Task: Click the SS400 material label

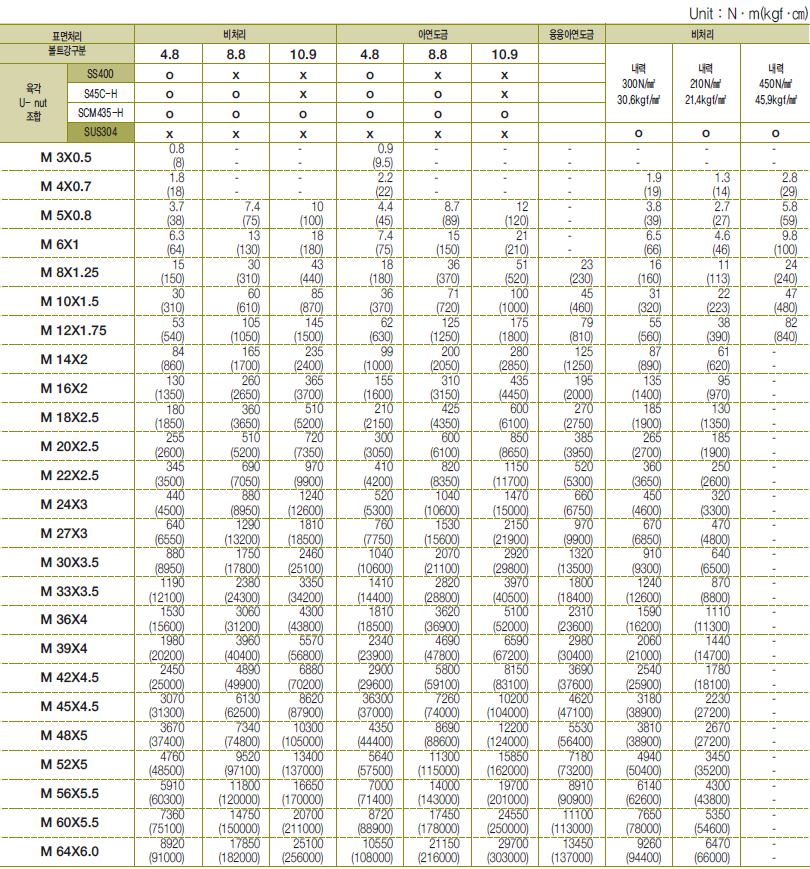Action: pyautogui.click(x=100, y=74)
